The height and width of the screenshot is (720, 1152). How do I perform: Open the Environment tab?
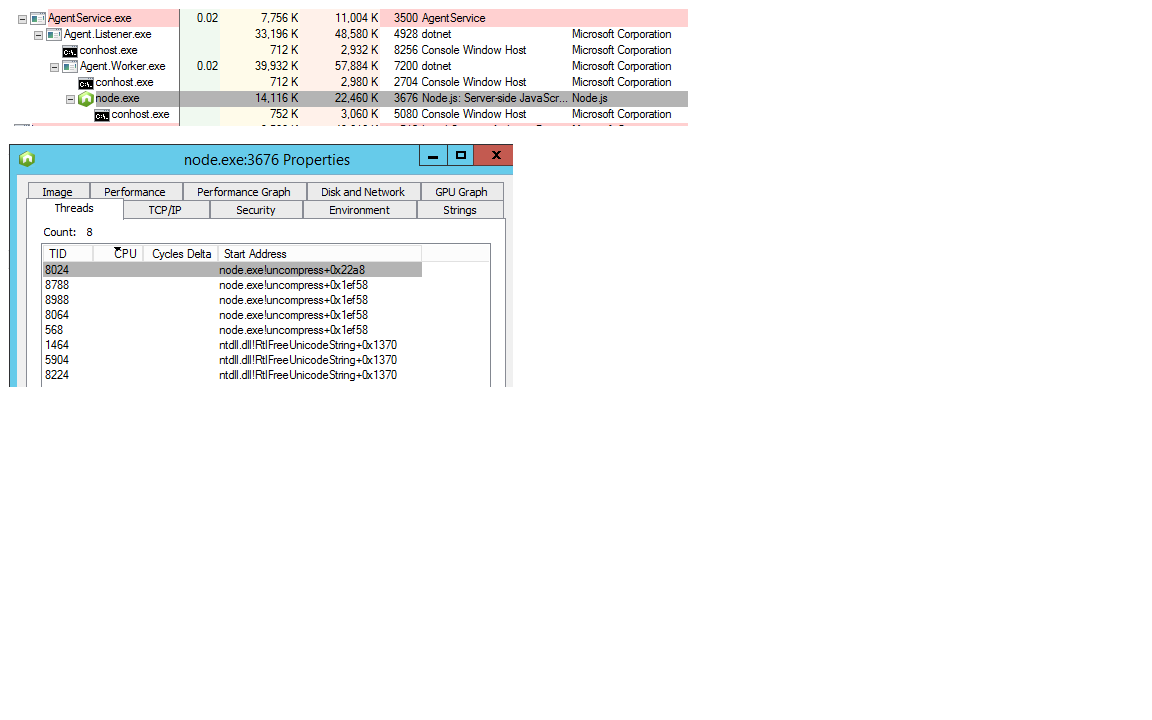point(359,210)
